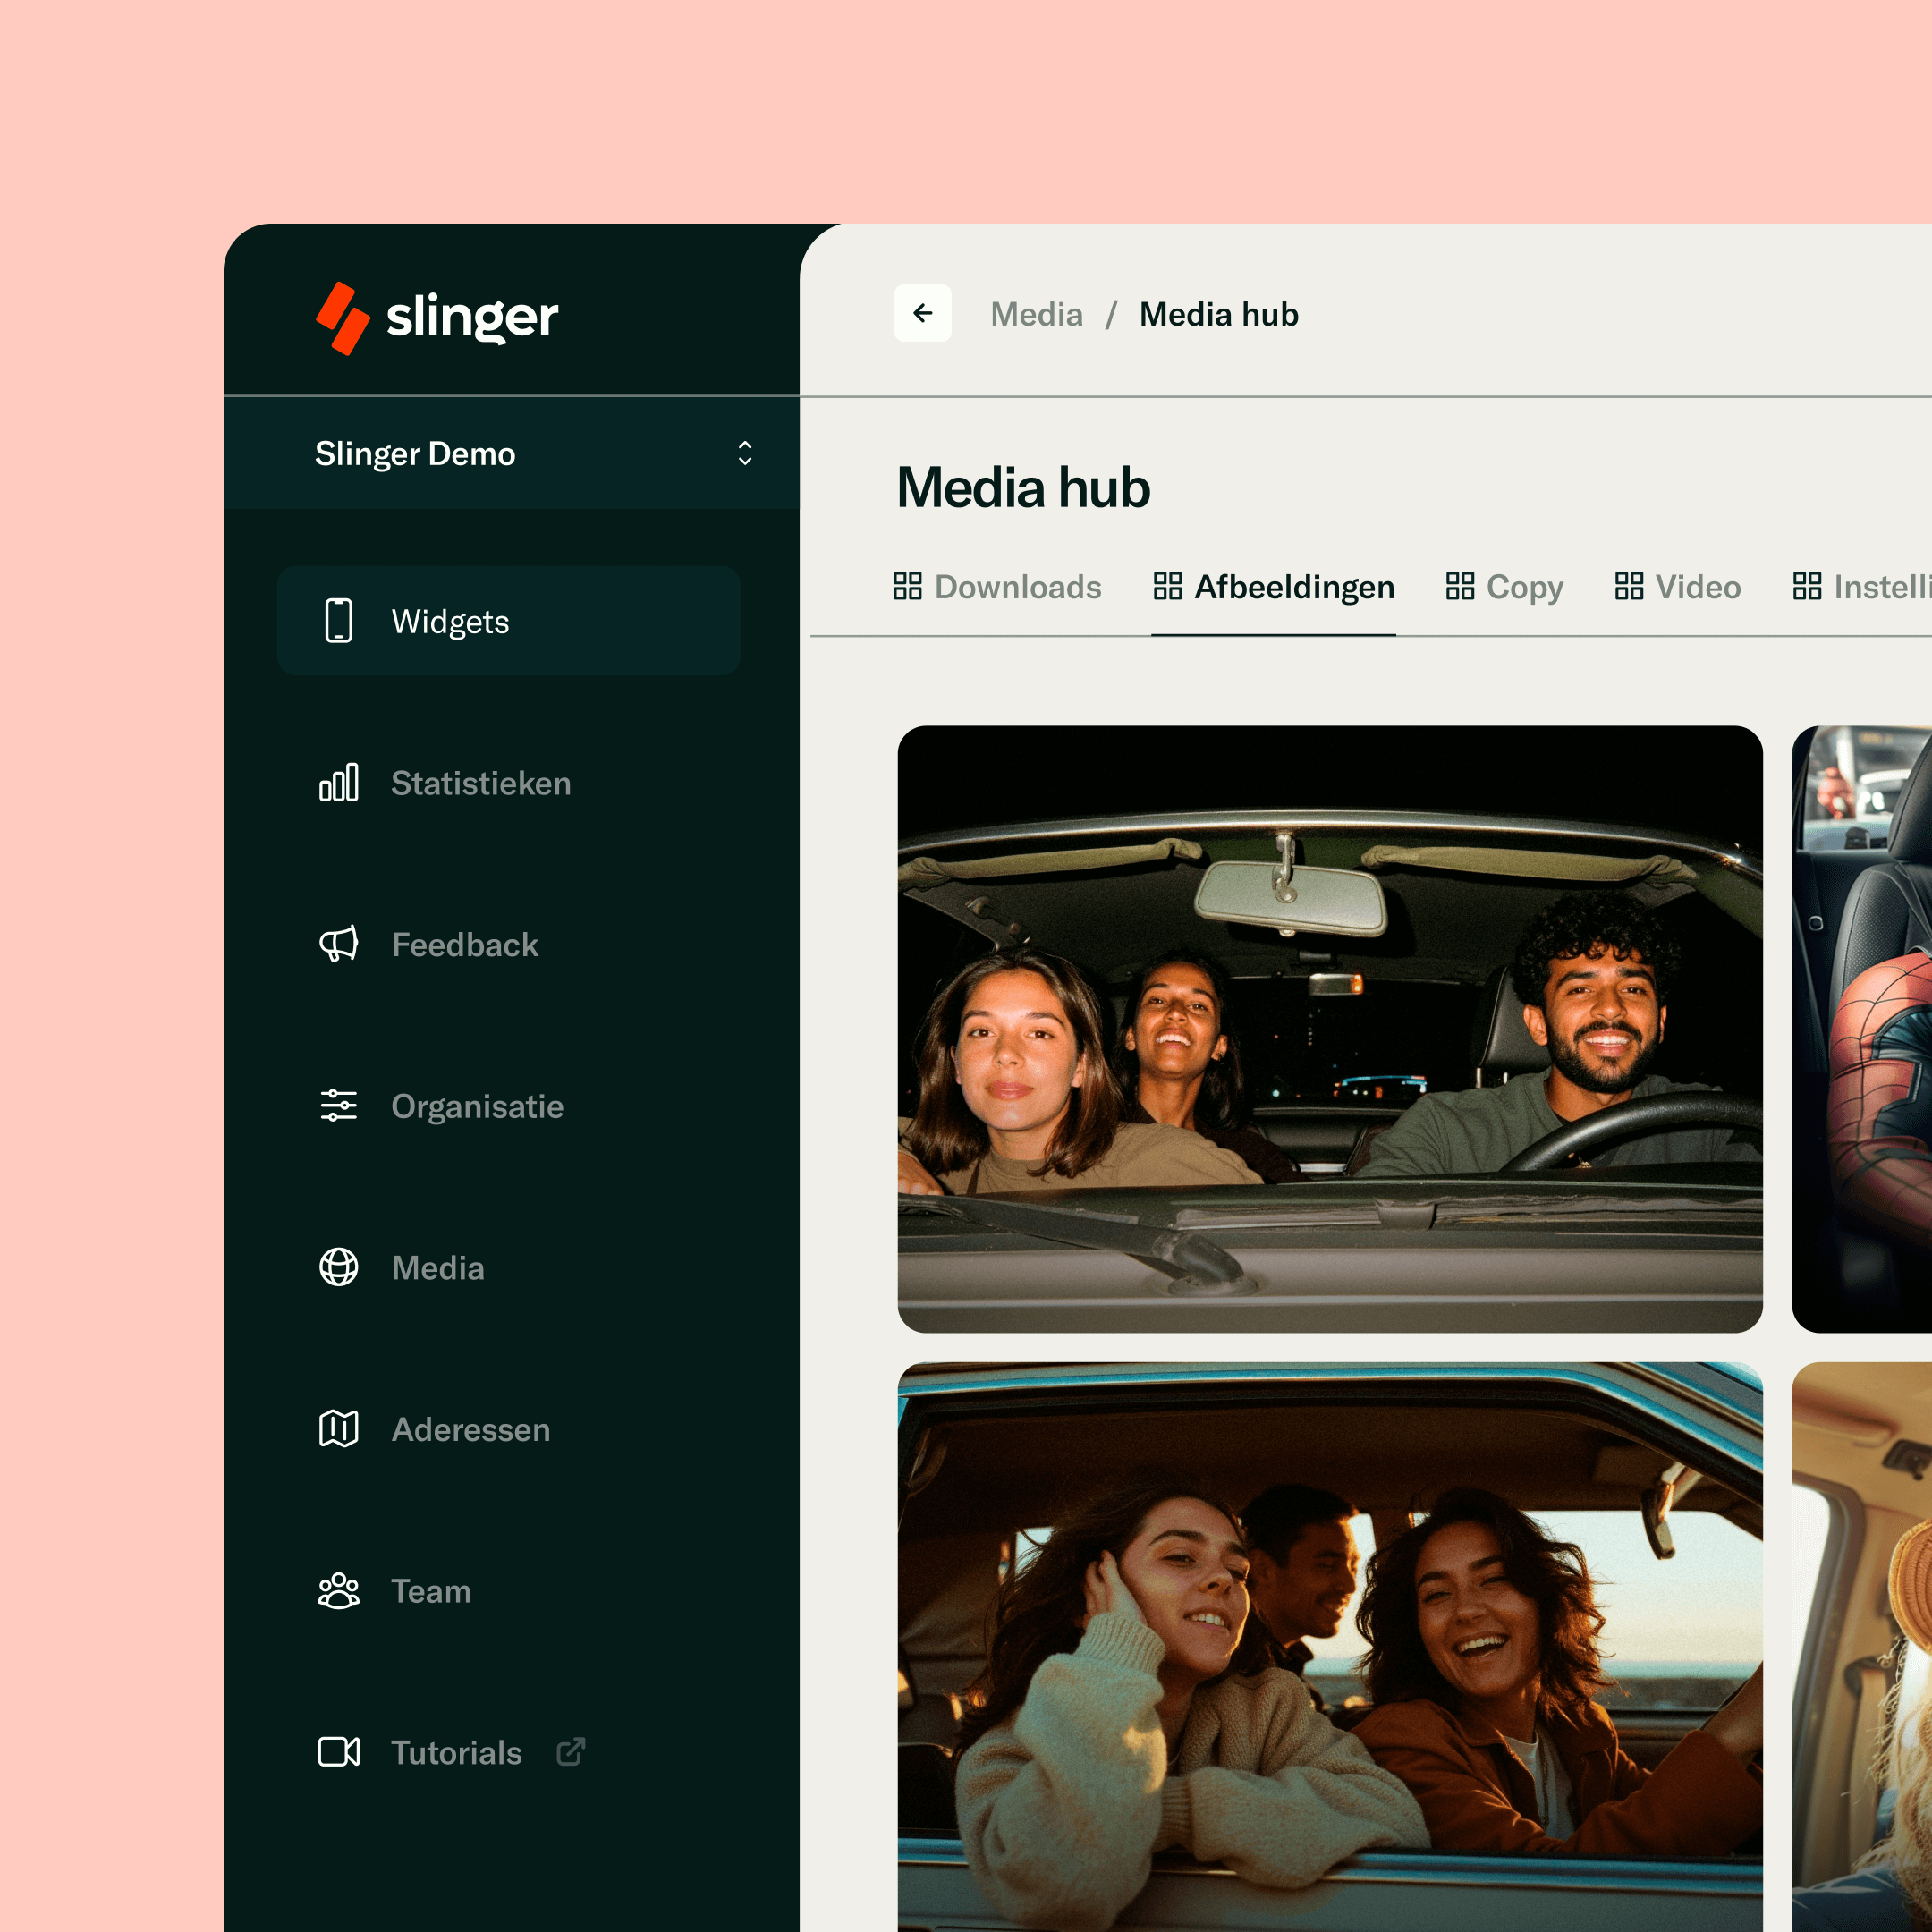This screenshot has height=1932, width=1932.
Task: Expand the Slinger Demo workspace switcher
Action: pos(511,454)
